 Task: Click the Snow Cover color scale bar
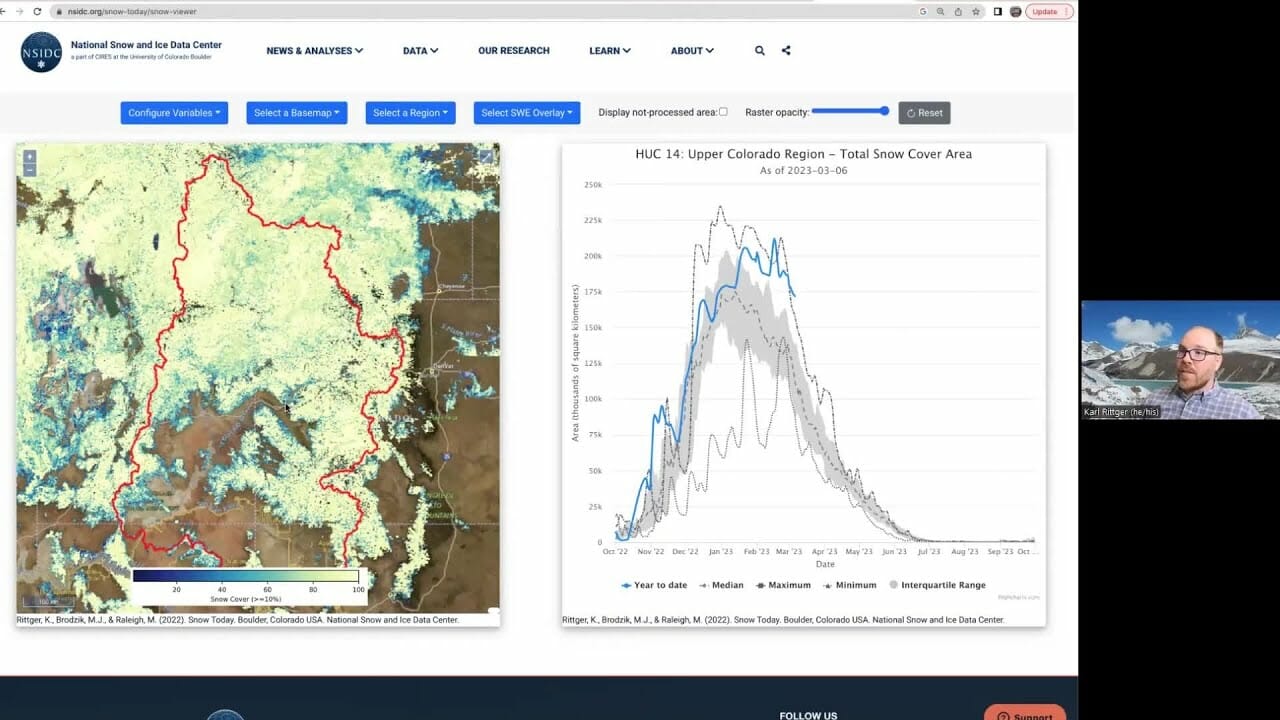coord(246,576)
